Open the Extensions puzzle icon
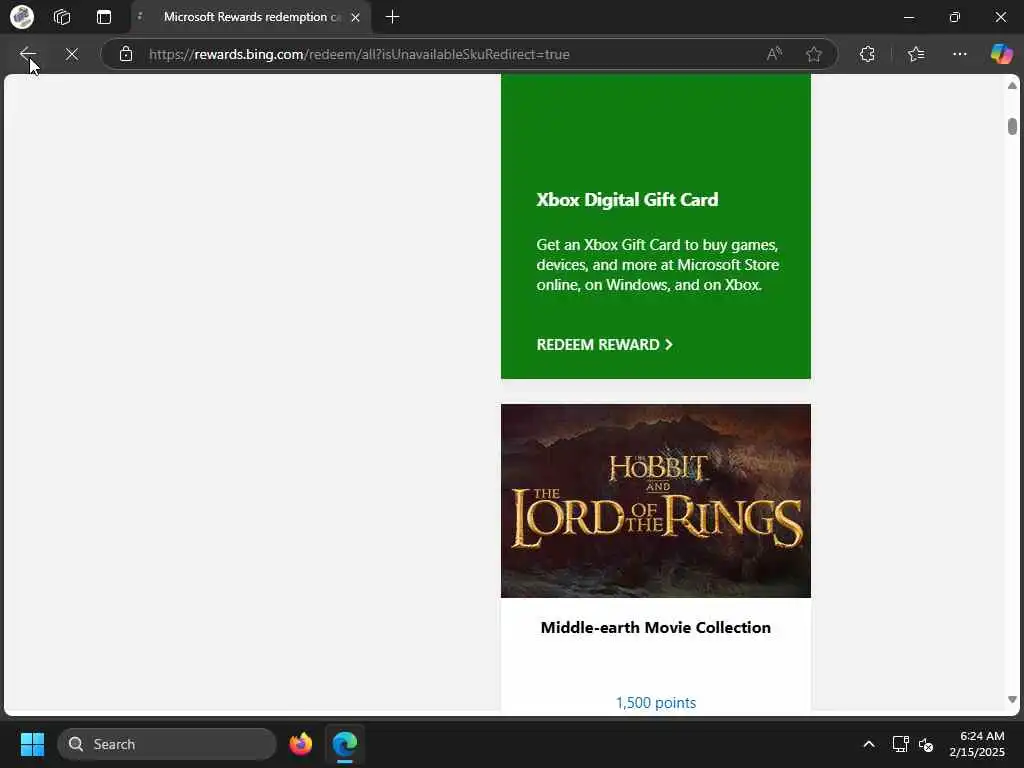 point(867,54)
